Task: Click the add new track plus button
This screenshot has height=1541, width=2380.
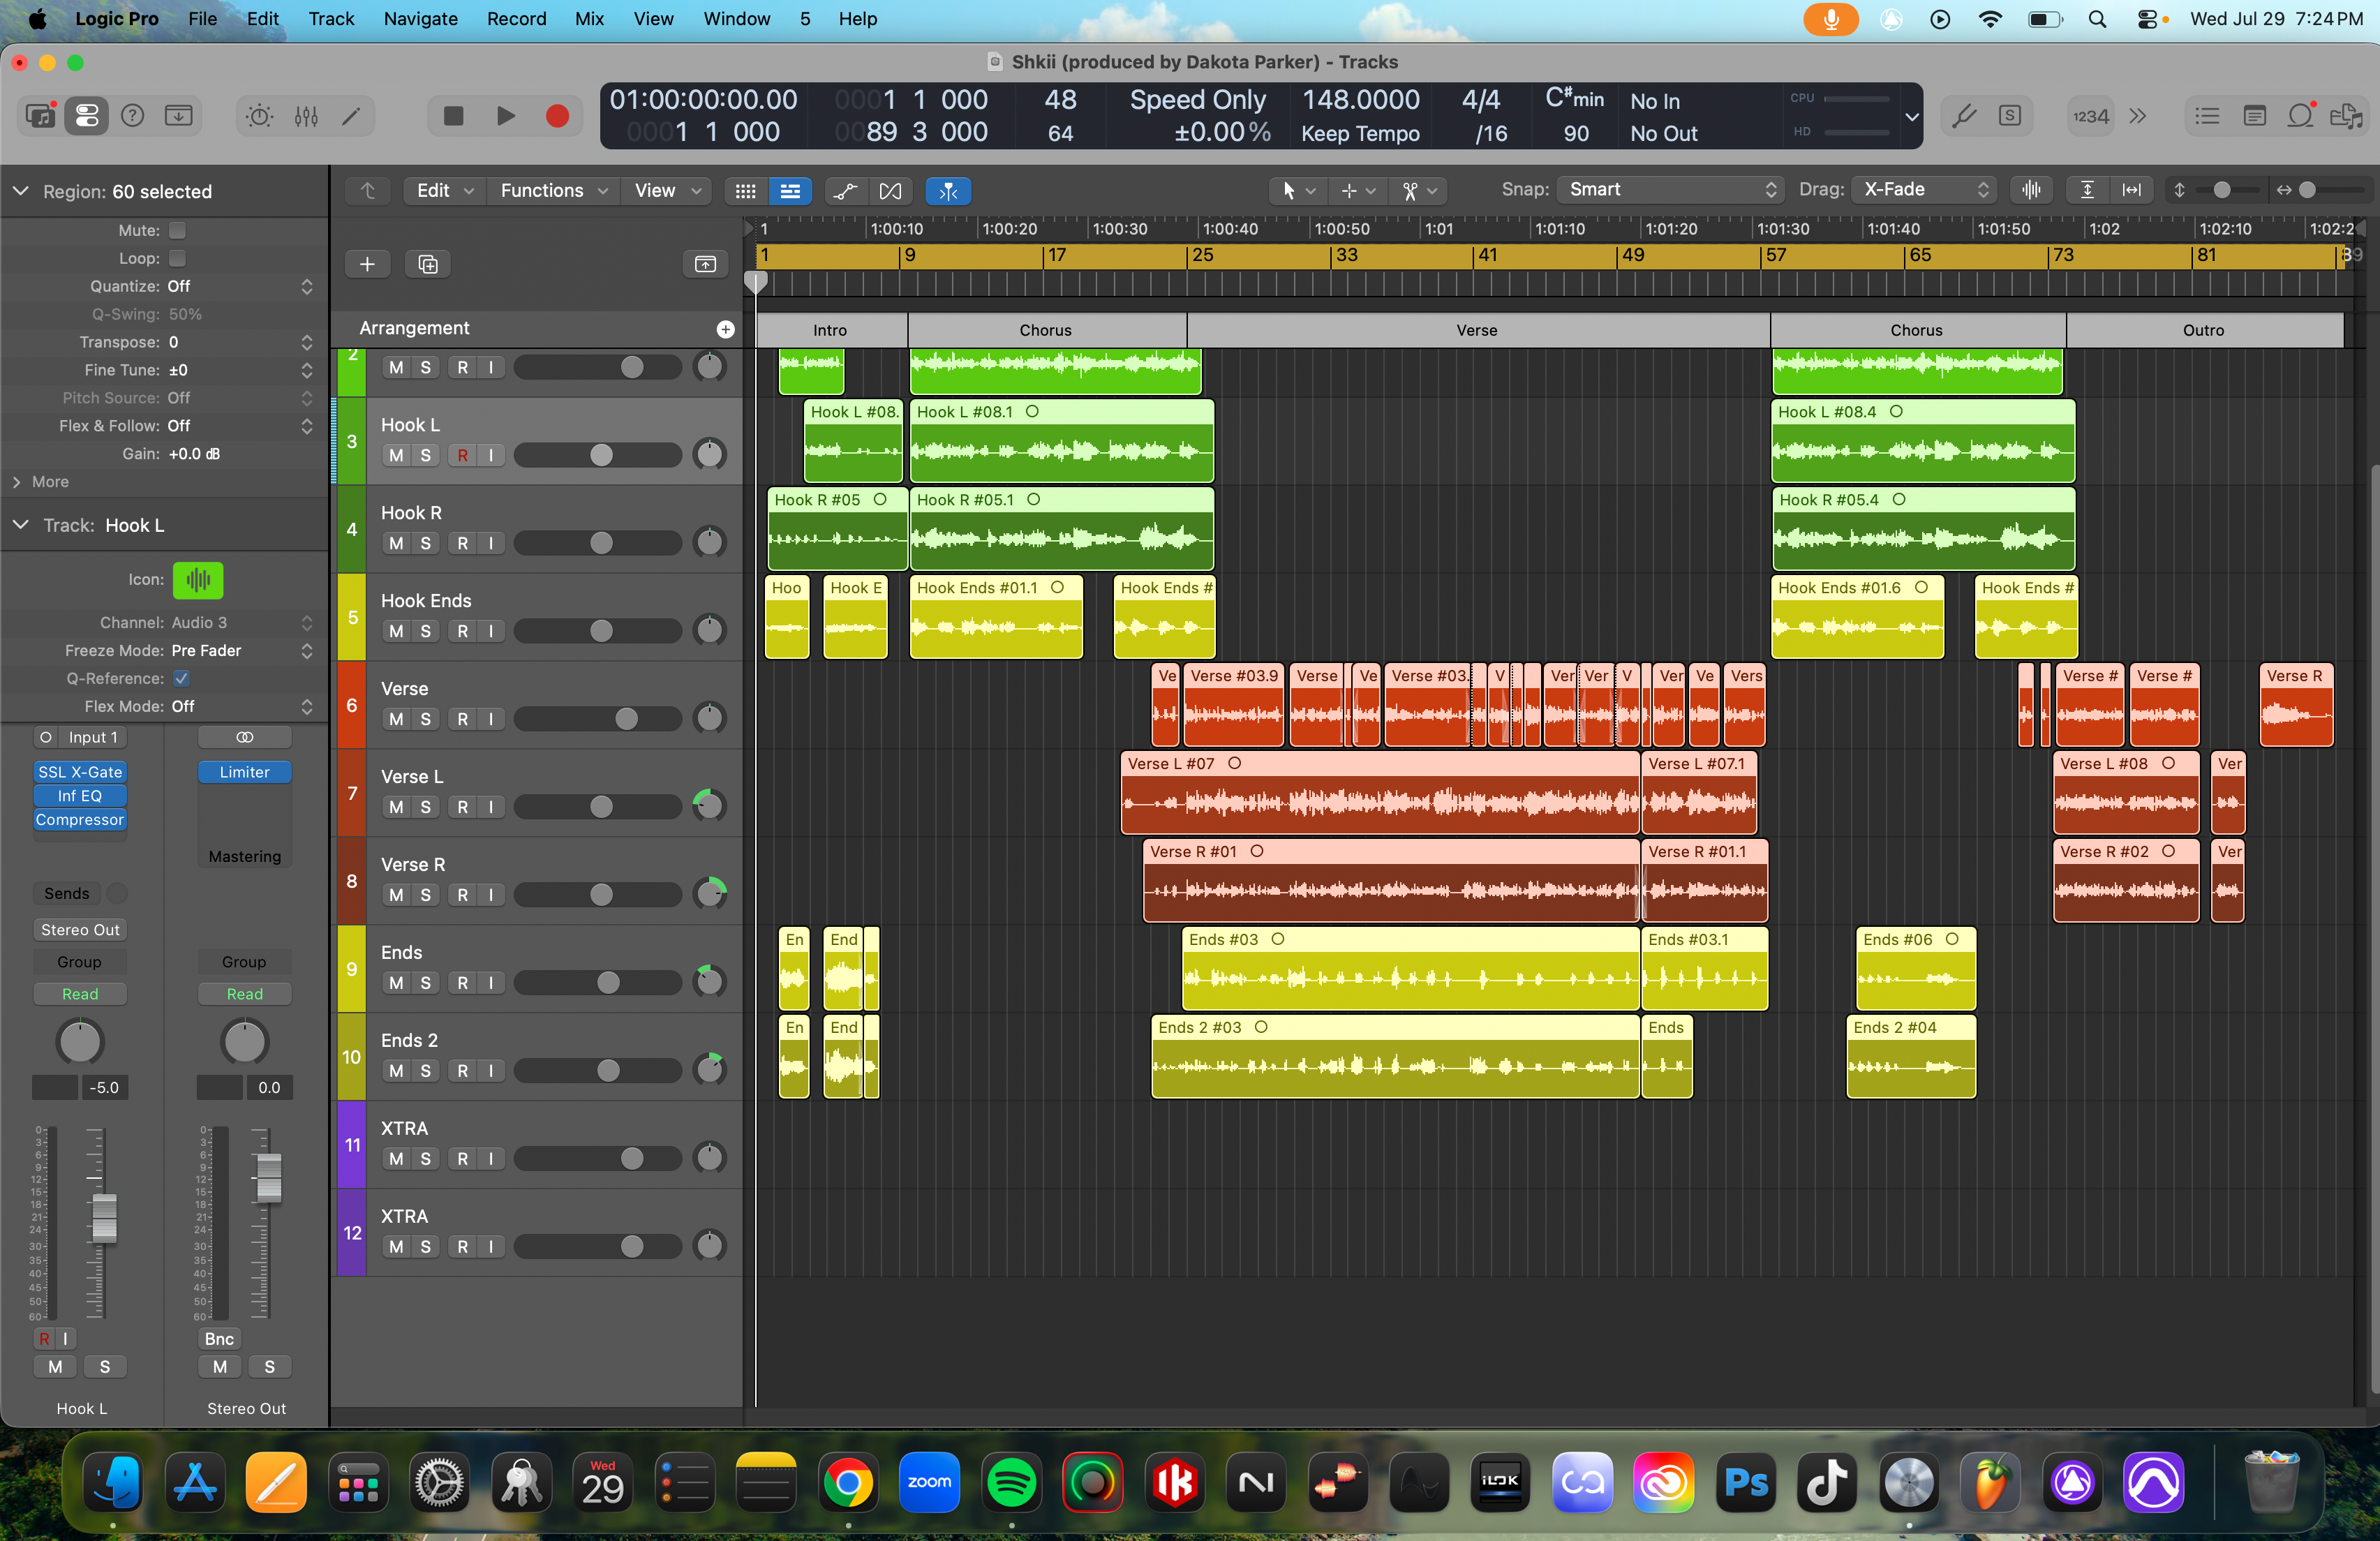Action: 367,264
